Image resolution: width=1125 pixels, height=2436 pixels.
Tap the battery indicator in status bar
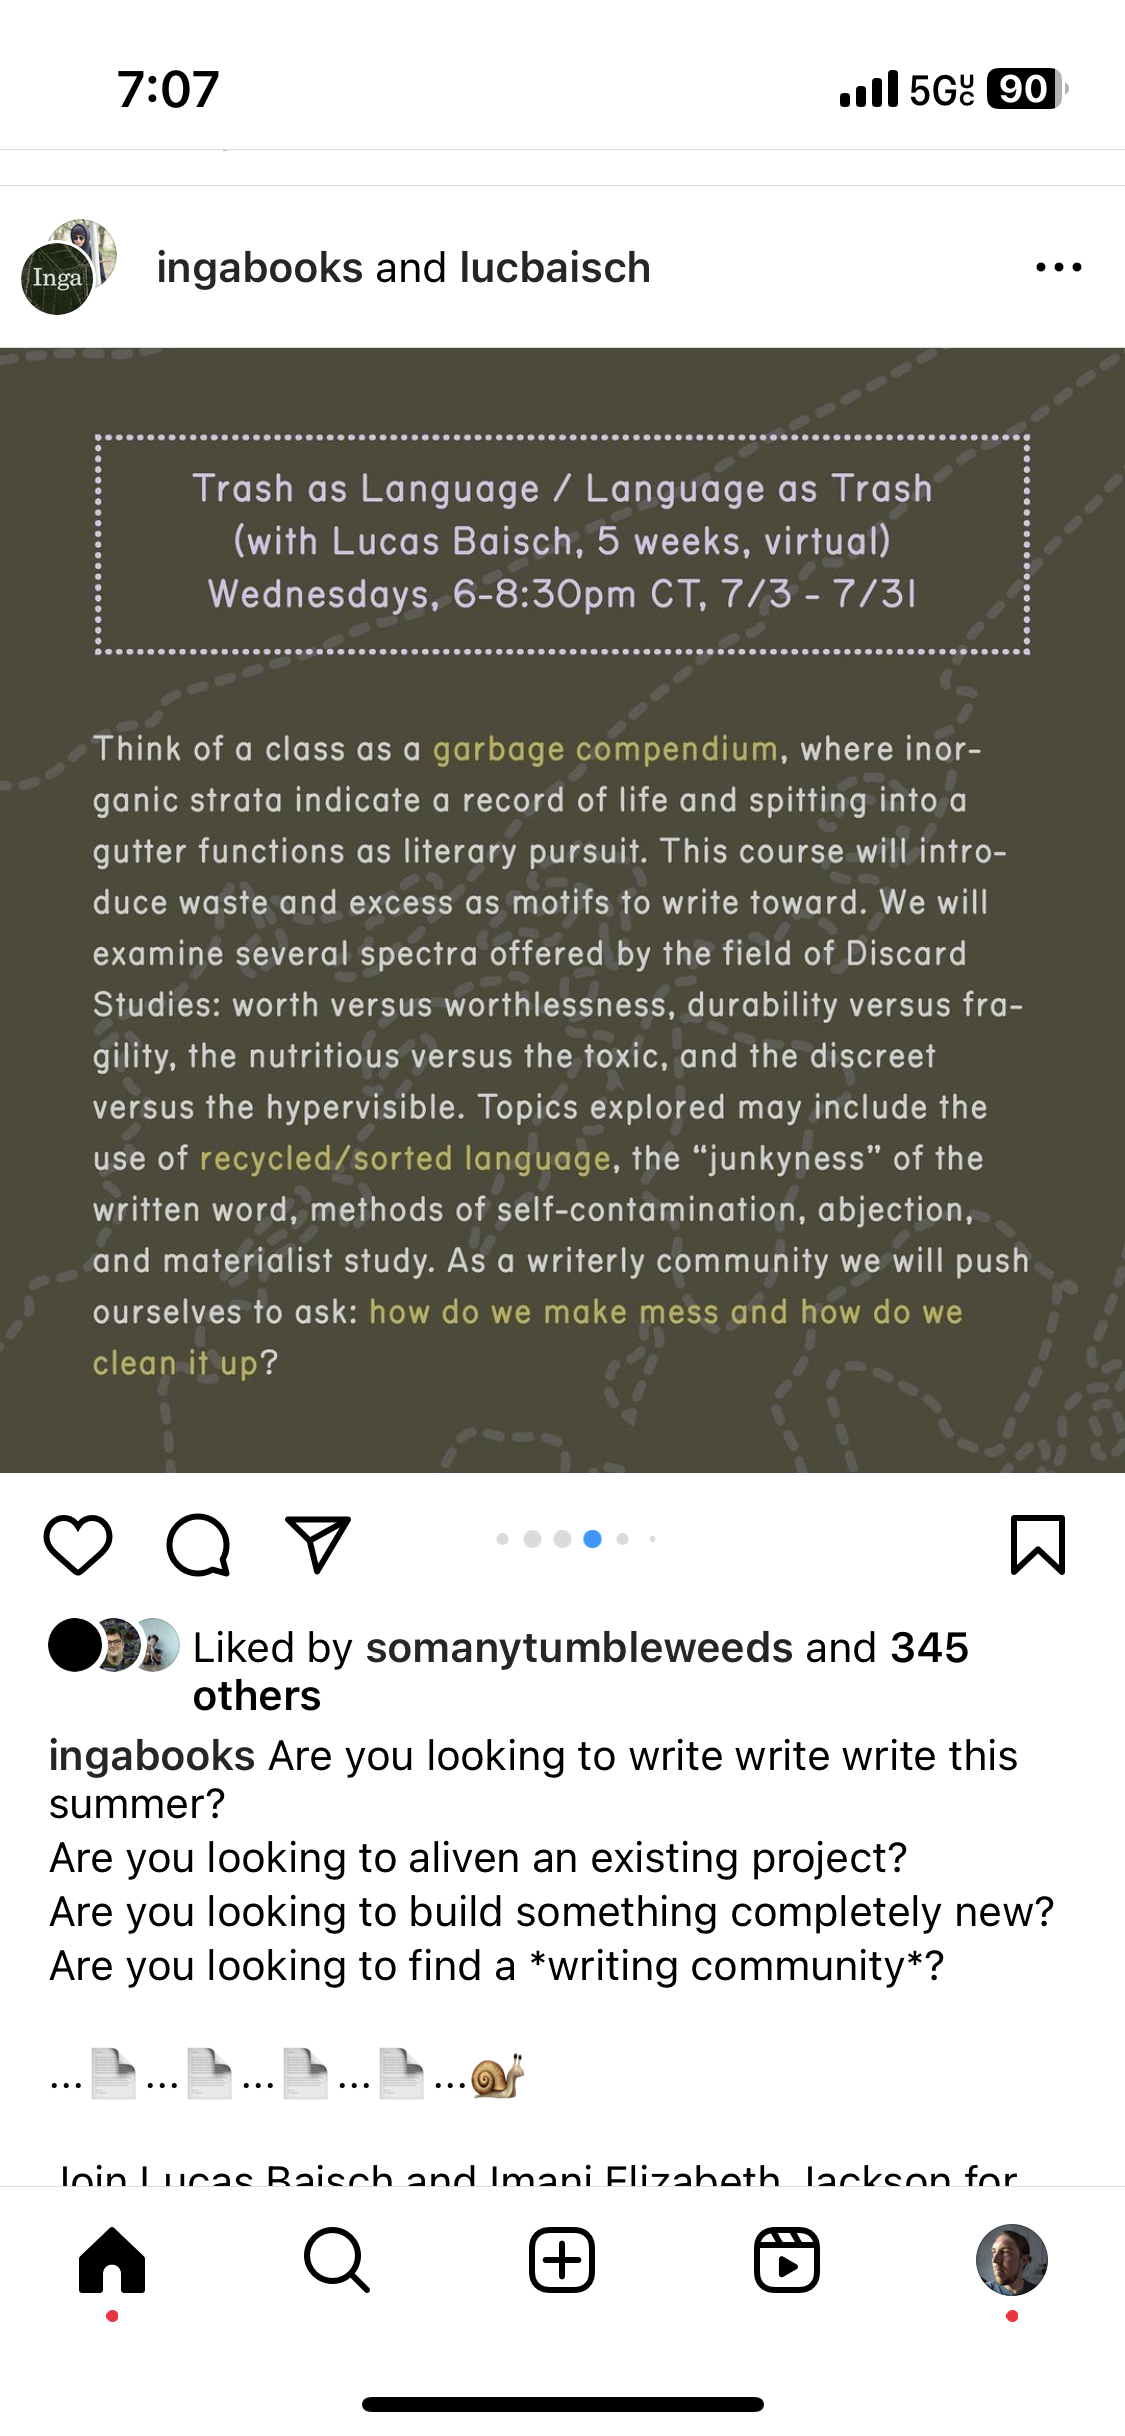click(x=1025, y=89)
